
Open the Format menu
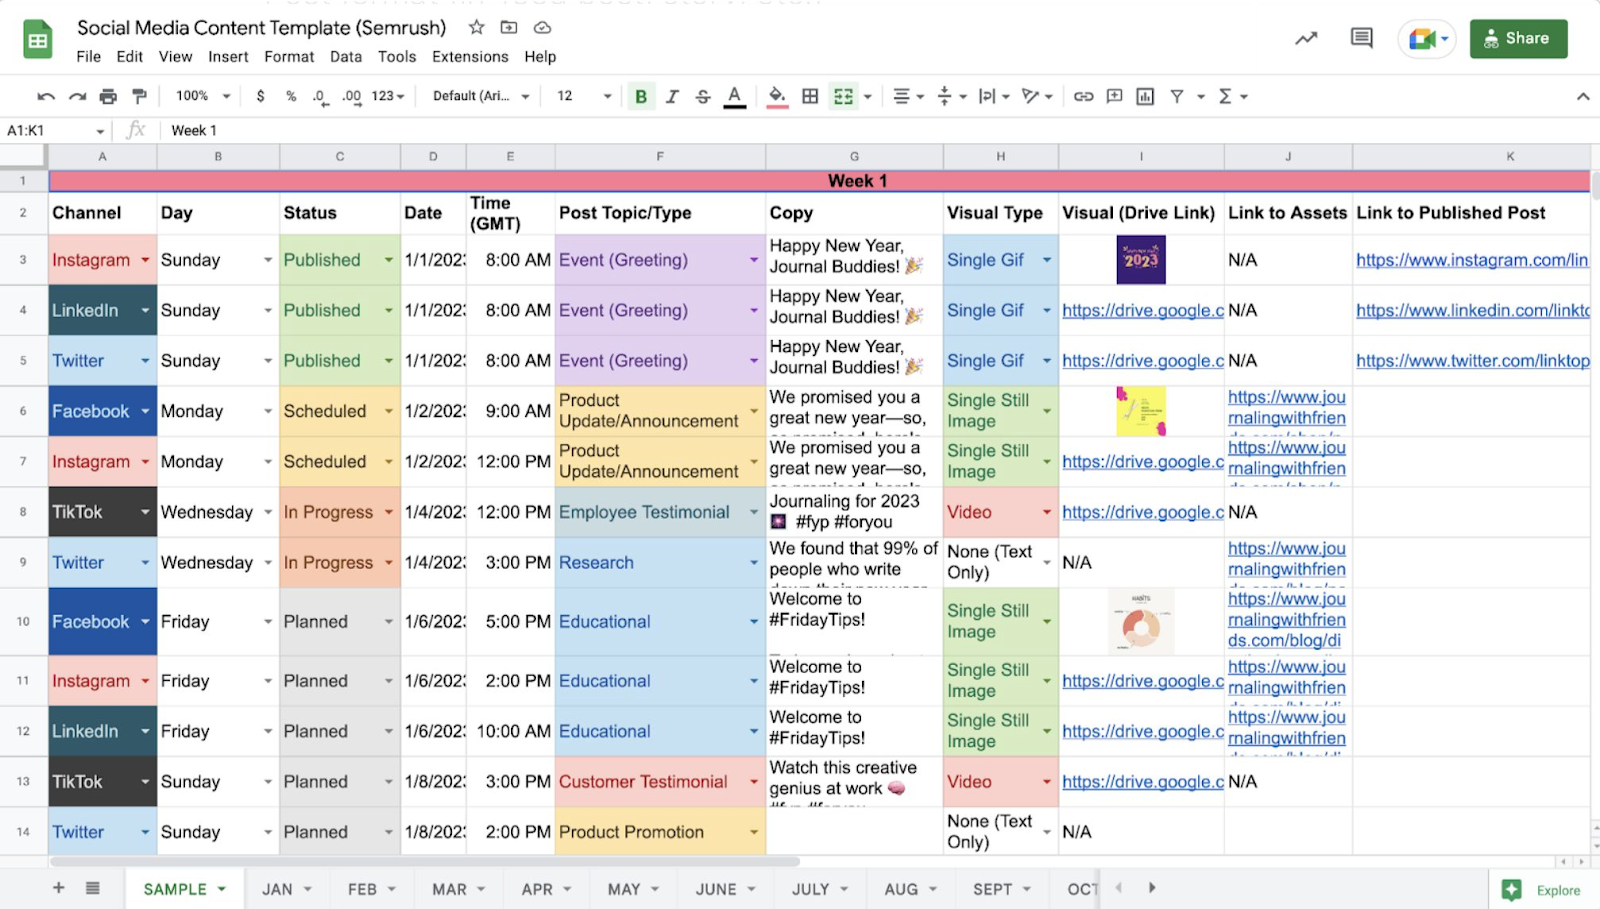[288, 57]
